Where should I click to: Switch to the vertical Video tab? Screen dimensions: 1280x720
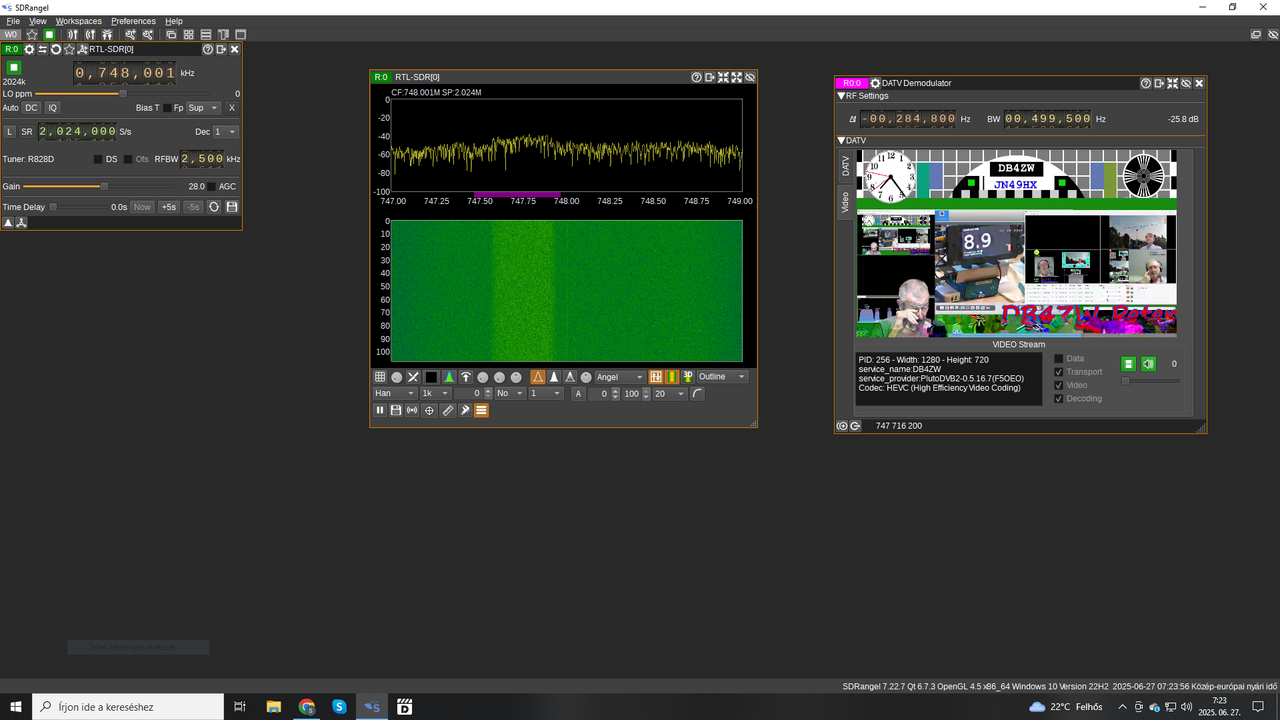coord(846,202)
